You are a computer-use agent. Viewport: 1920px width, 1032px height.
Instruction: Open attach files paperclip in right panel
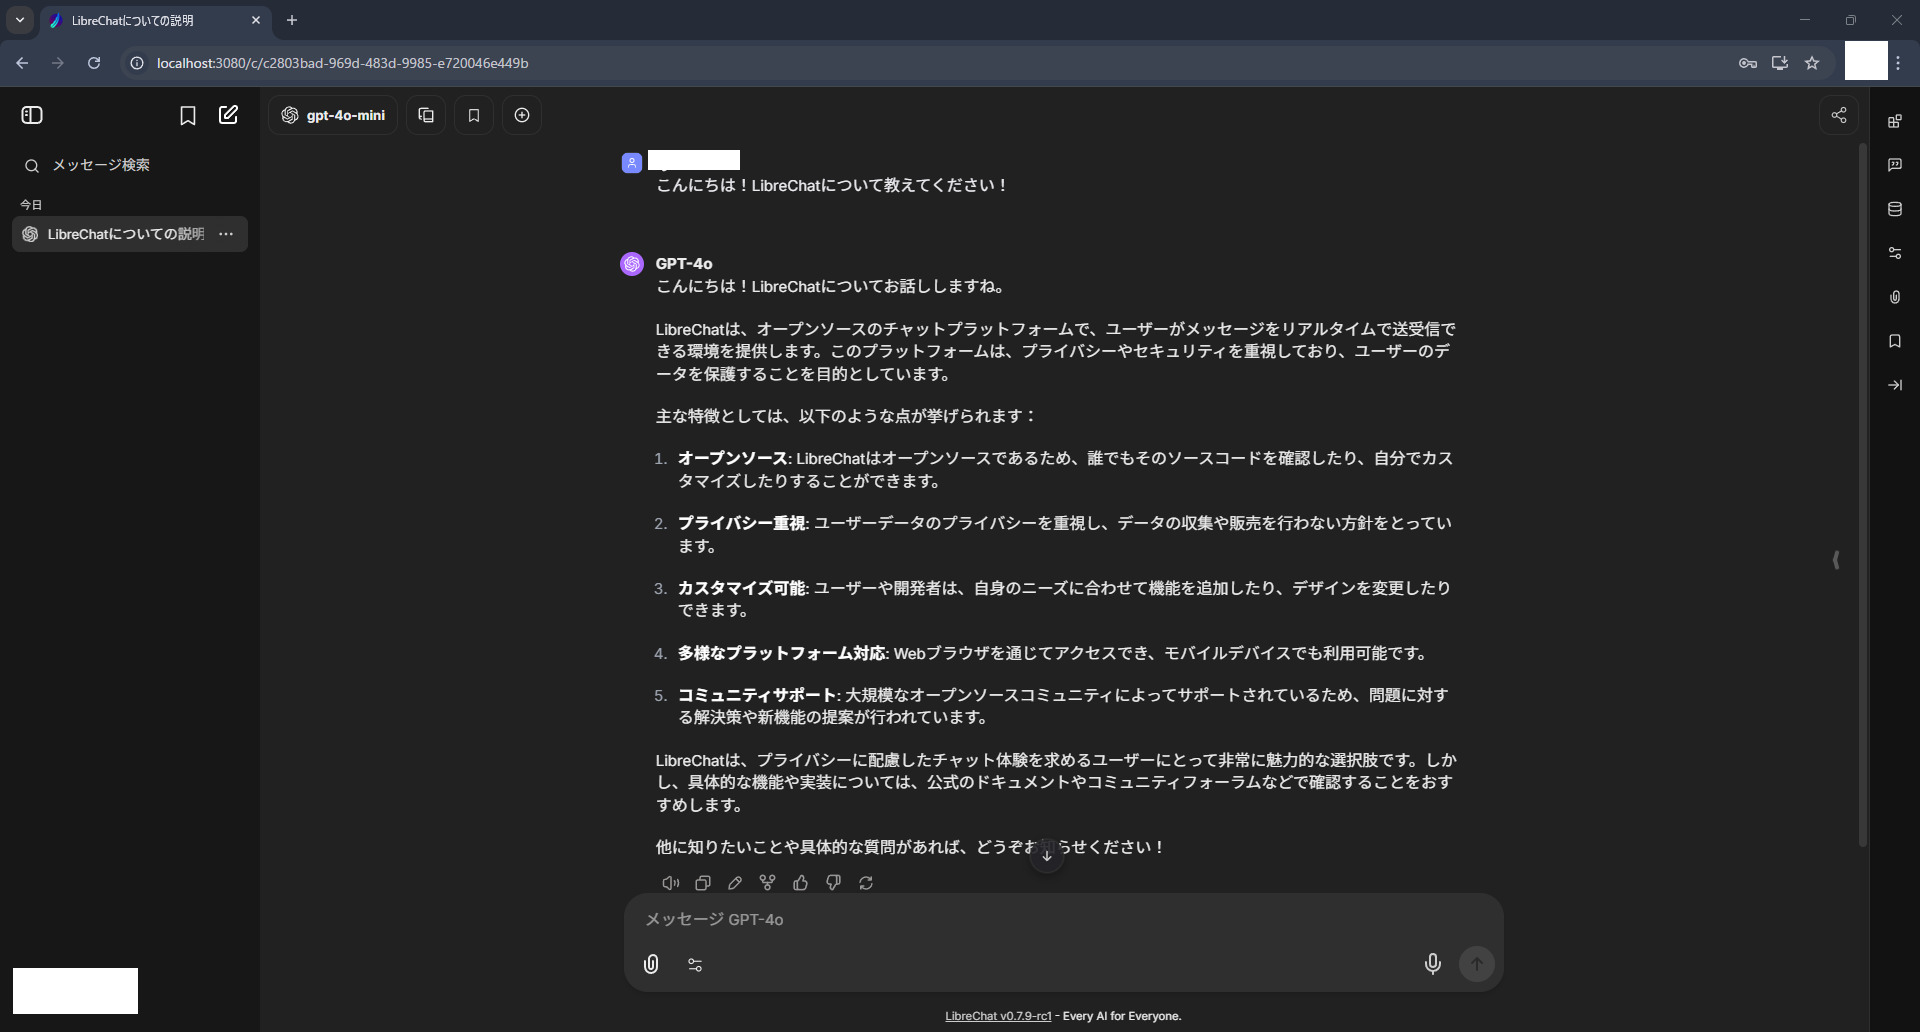pyautogui.click(x=1895, y=297)
